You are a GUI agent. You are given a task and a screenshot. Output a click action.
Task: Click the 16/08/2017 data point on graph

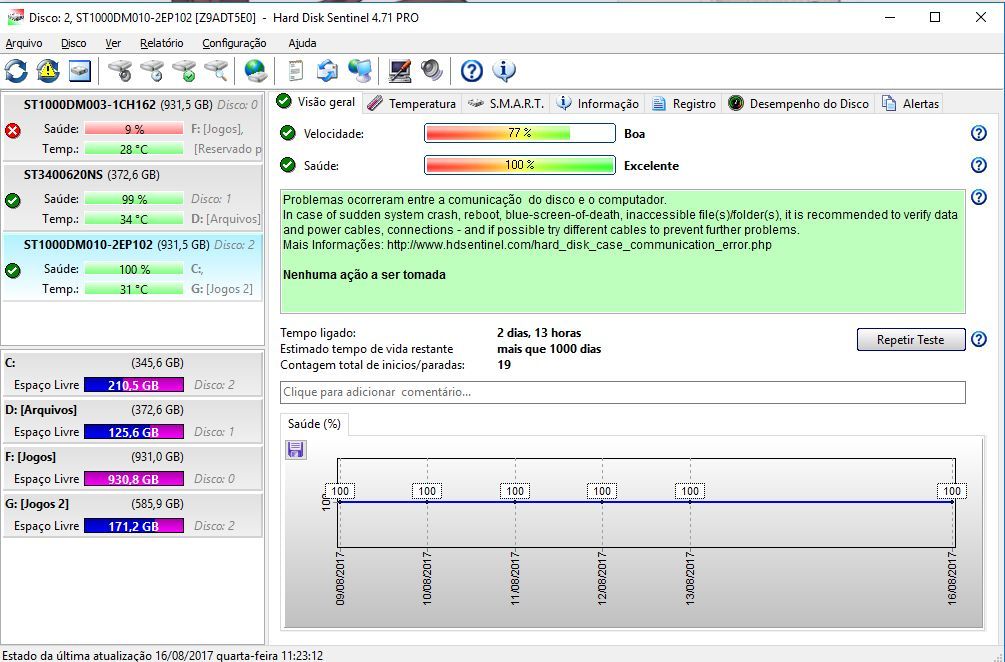click(x=952, y=502)
